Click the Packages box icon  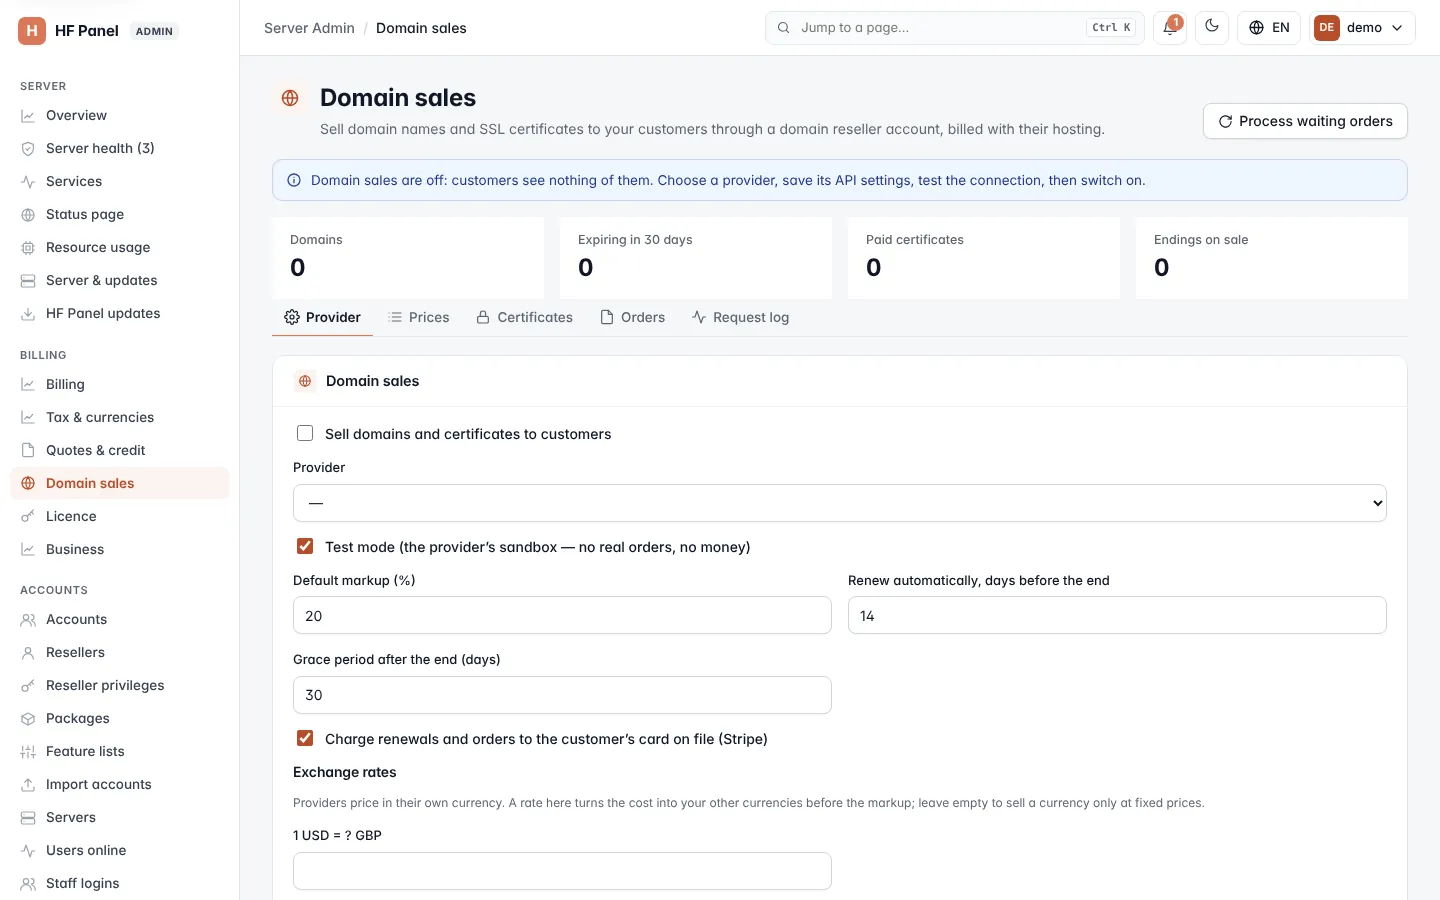[x=28, y=719]
